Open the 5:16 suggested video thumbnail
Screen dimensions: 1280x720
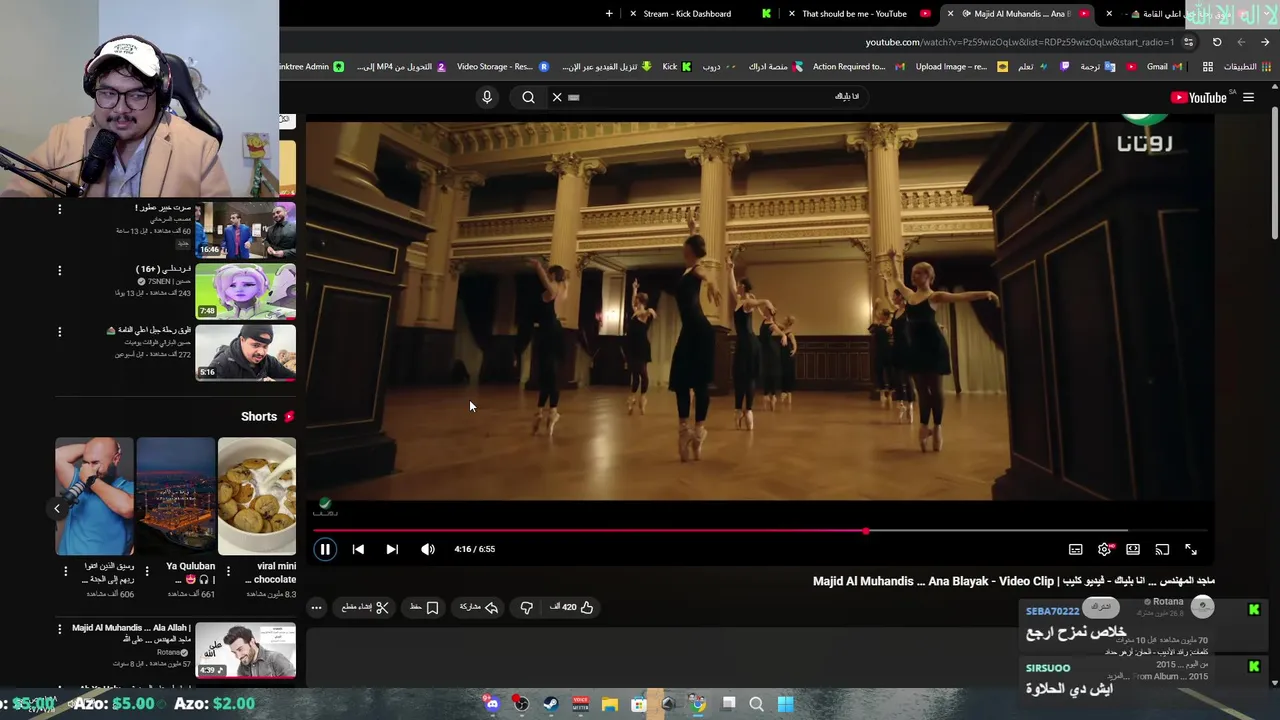[245, 352]
